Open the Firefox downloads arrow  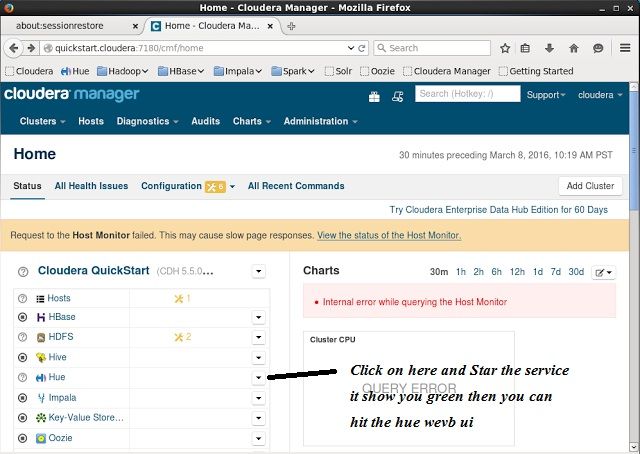pos(549,48)
